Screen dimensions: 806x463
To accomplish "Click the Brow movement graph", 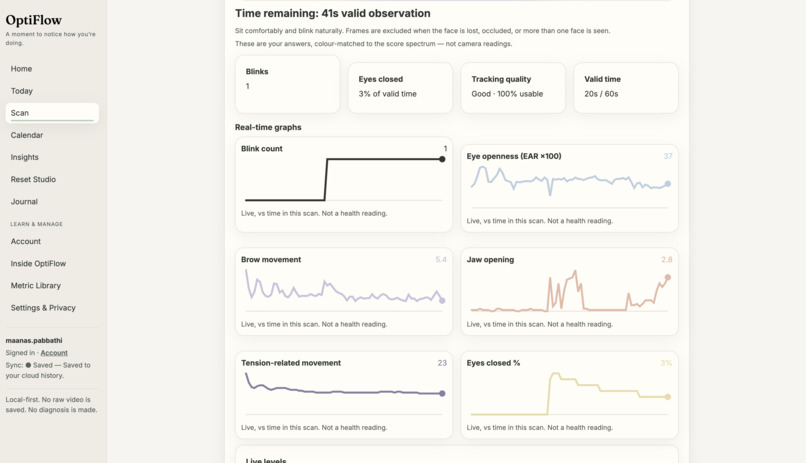I will pos(344,292).
